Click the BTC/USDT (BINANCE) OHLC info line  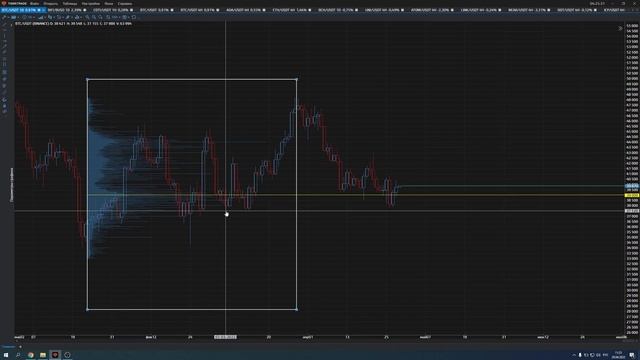73,24
